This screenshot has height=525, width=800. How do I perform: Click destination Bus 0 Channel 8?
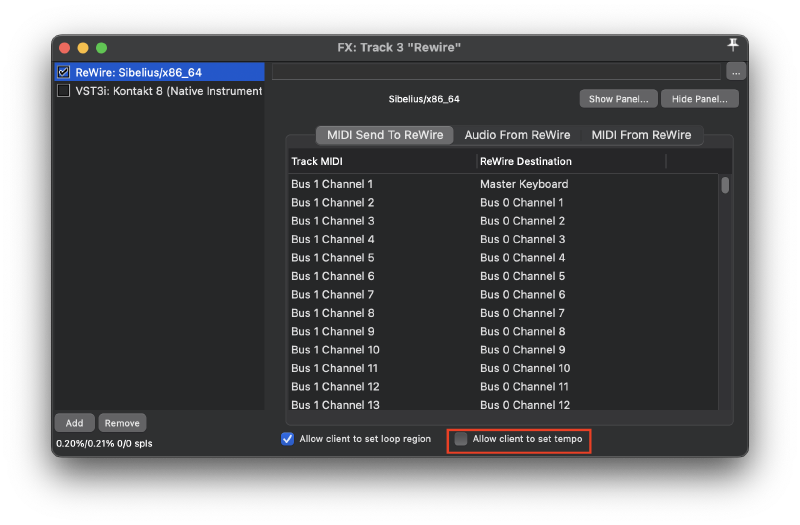pyautogui.click(x=522, y=331)
